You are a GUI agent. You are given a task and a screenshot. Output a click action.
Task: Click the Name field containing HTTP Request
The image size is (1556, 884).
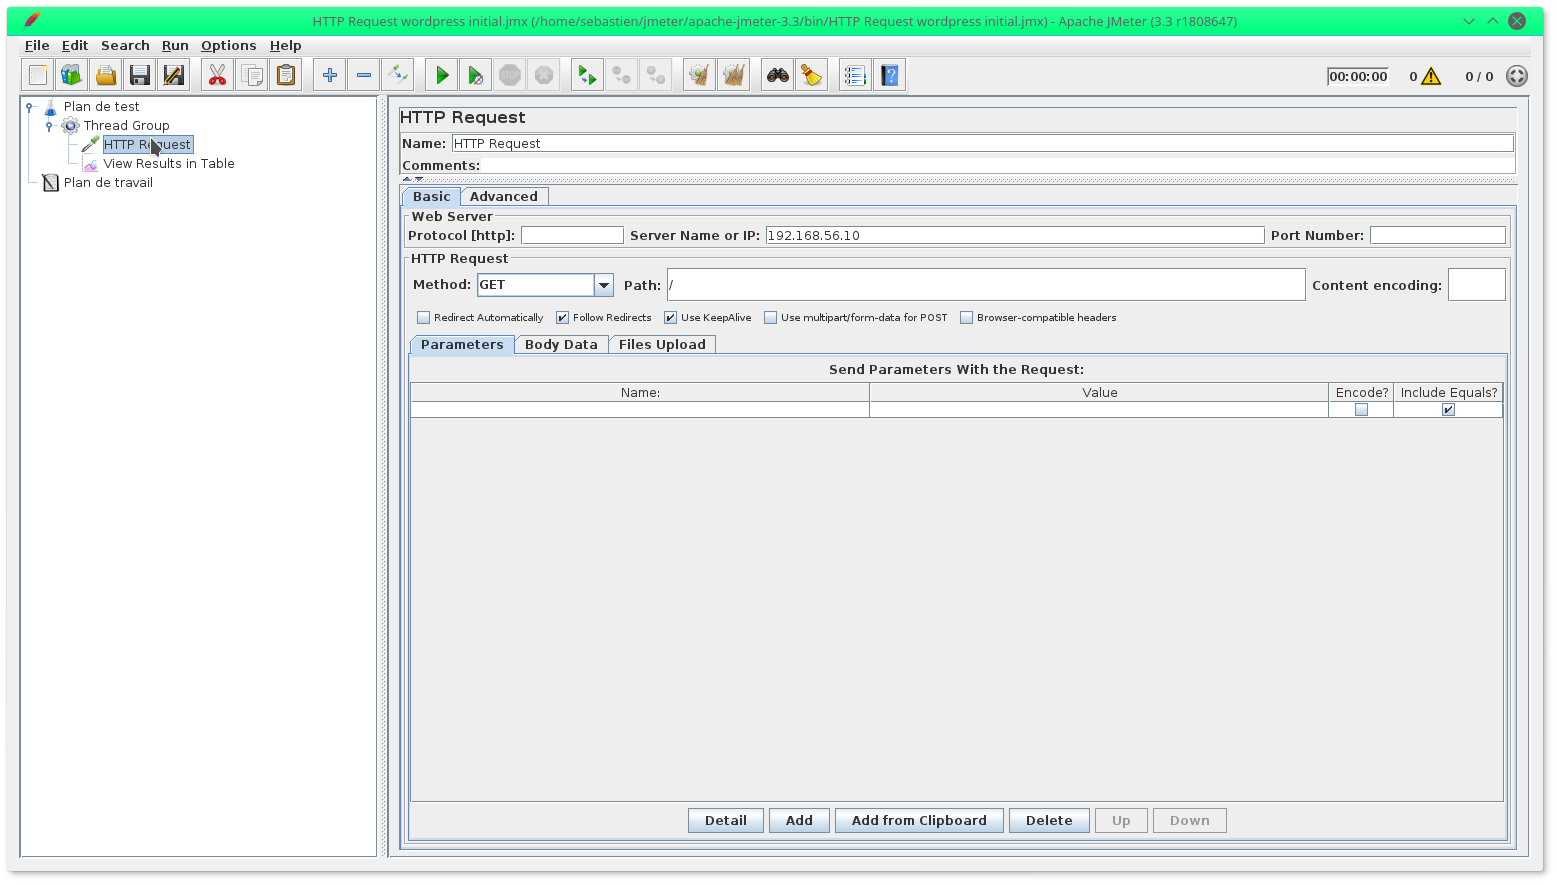click(983, 144)
